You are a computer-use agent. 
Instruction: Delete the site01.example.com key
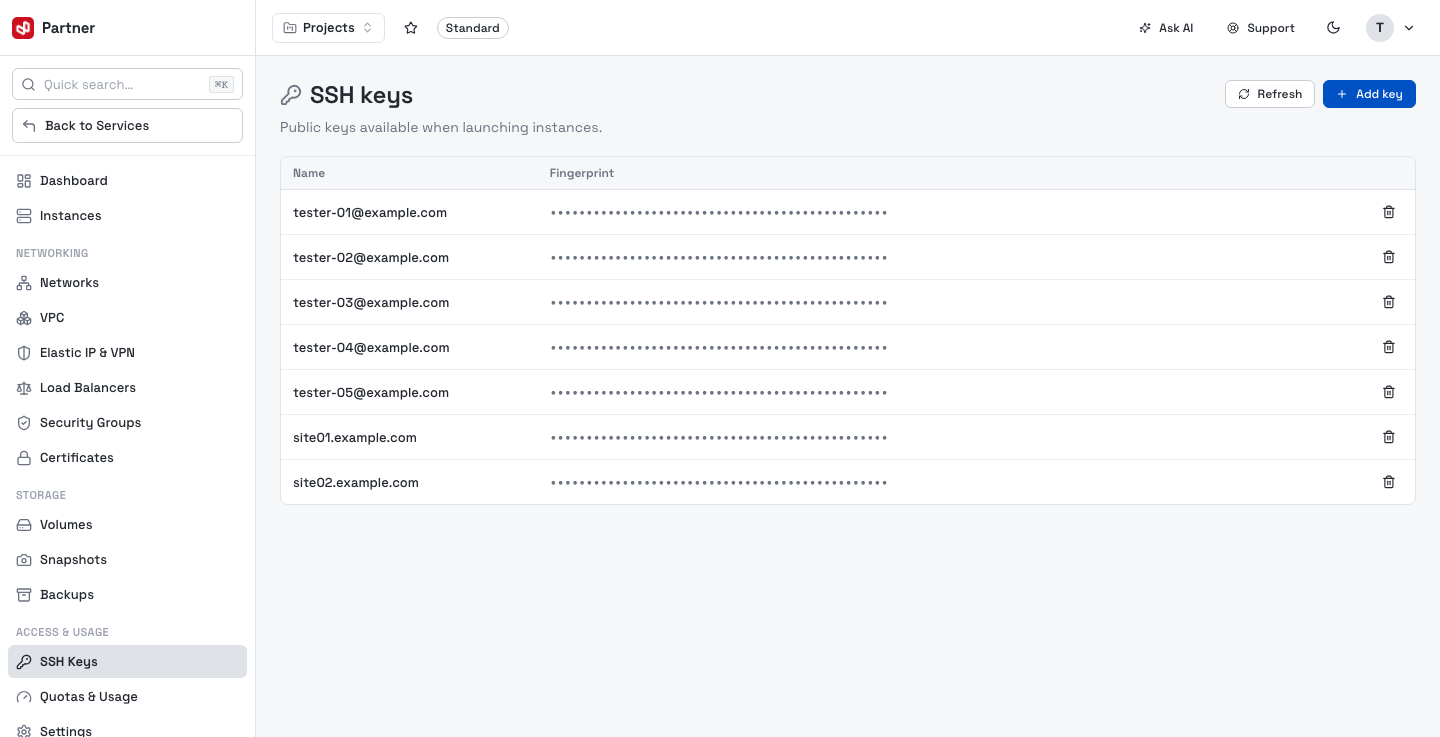1388,437
